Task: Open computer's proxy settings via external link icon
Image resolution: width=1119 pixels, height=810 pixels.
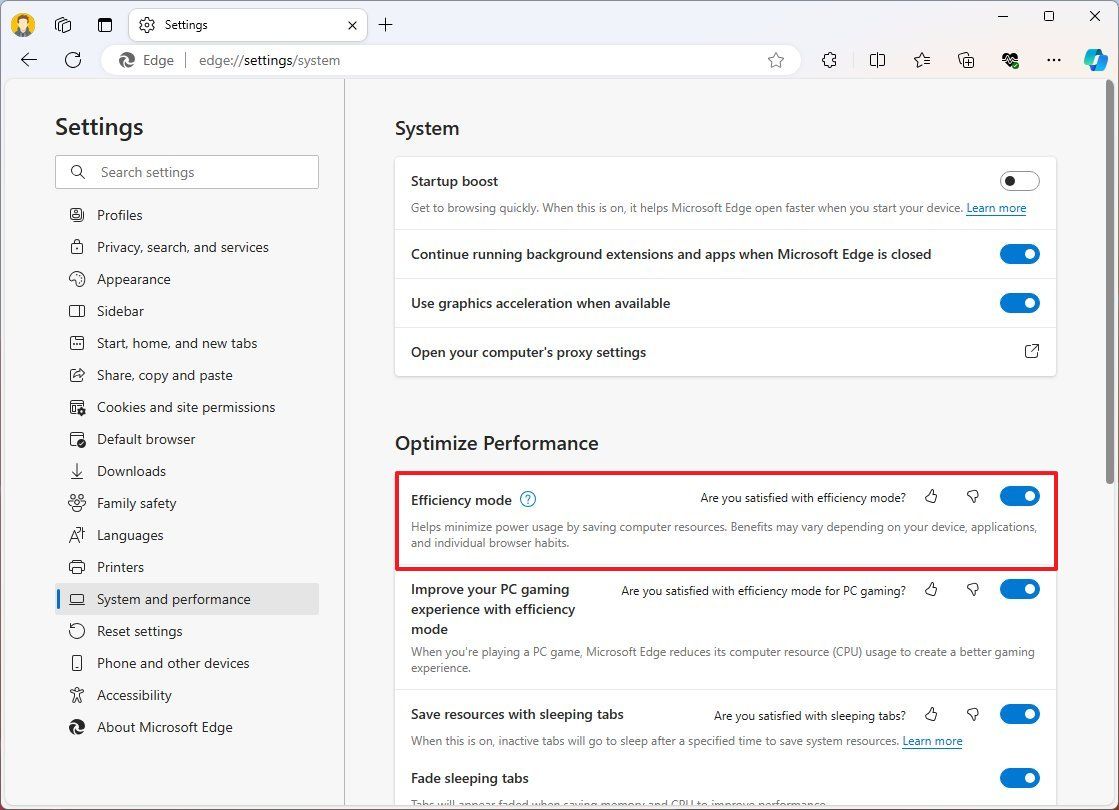Action: (x=1031, y=351)
